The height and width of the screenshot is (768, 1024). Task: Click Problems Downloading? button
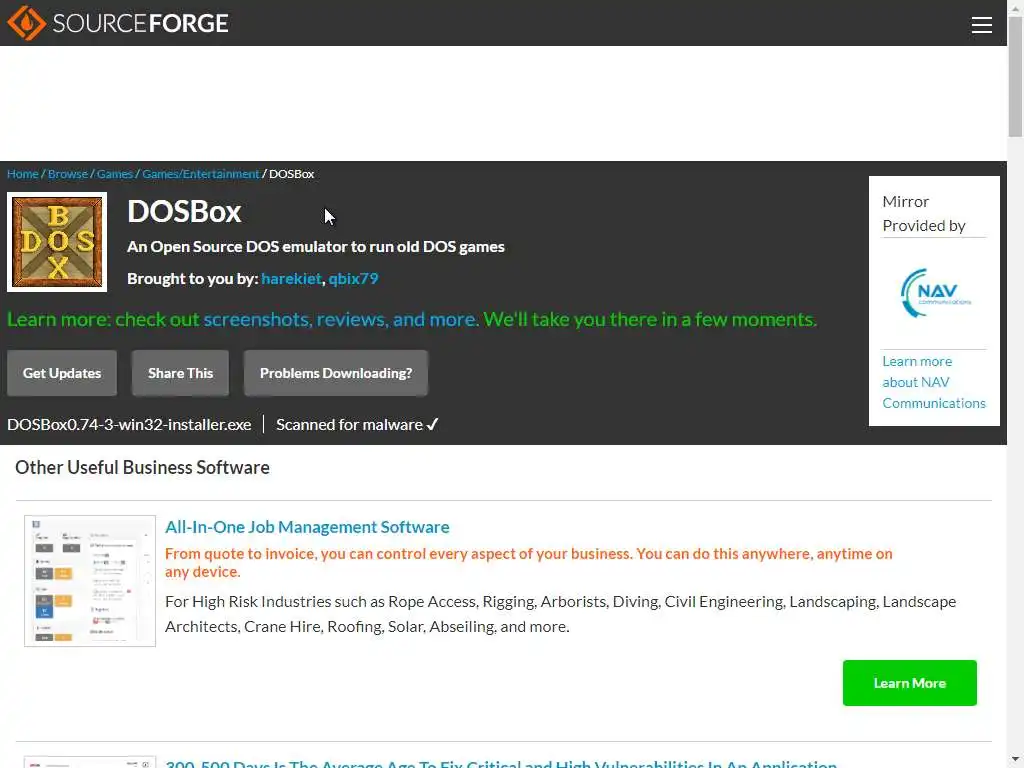point(336,373)
